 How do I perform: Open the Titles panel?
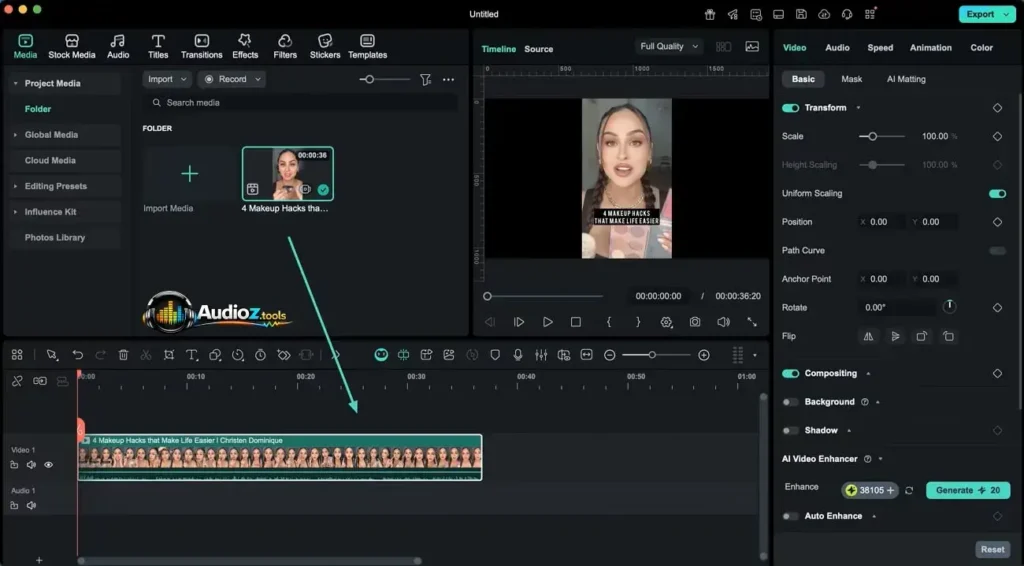tap(158, 47)
